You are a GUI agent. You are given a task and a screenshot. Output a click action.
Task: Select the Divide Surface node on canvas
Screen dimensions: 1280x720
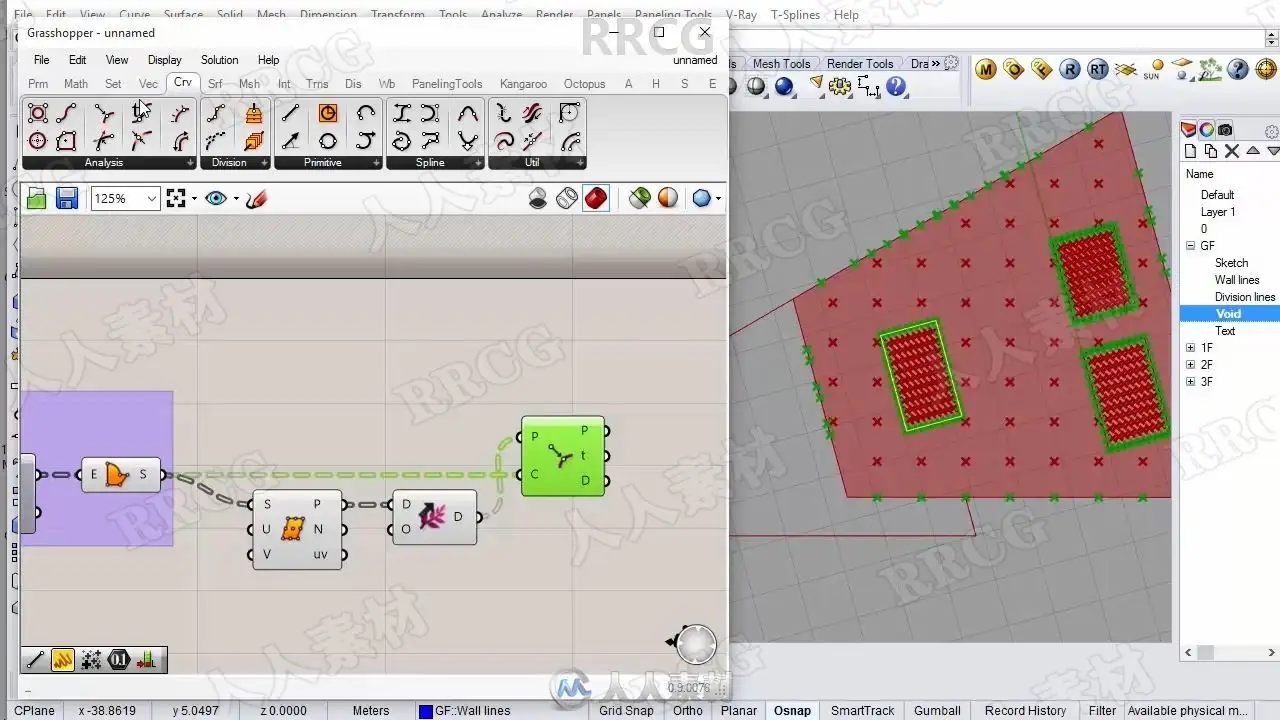(297, 529)
